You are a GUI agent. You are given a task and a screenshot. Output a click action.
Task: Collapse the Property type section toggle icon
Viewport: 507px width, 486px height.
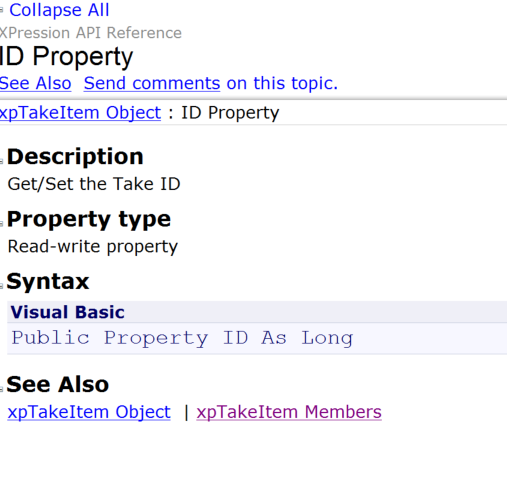point(1,224)
